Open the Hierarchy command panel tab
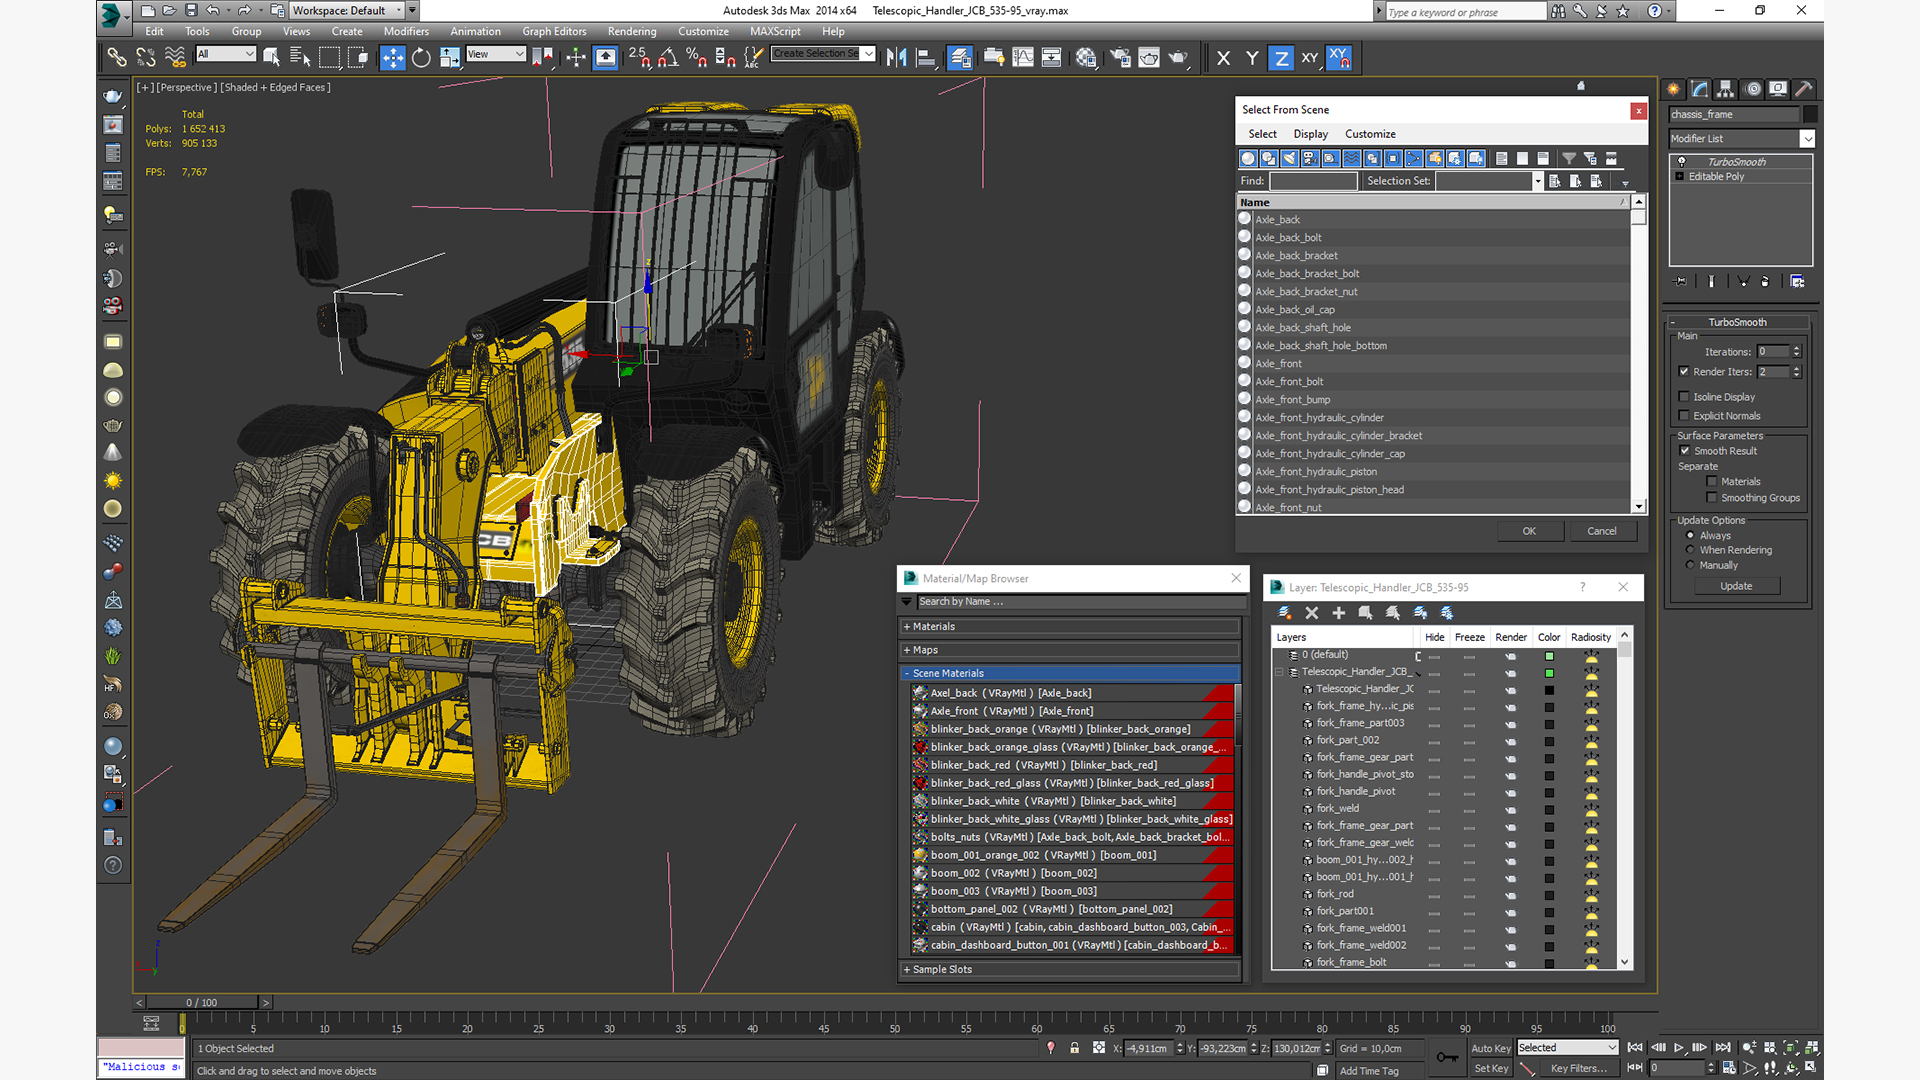 click(1726, 89)
